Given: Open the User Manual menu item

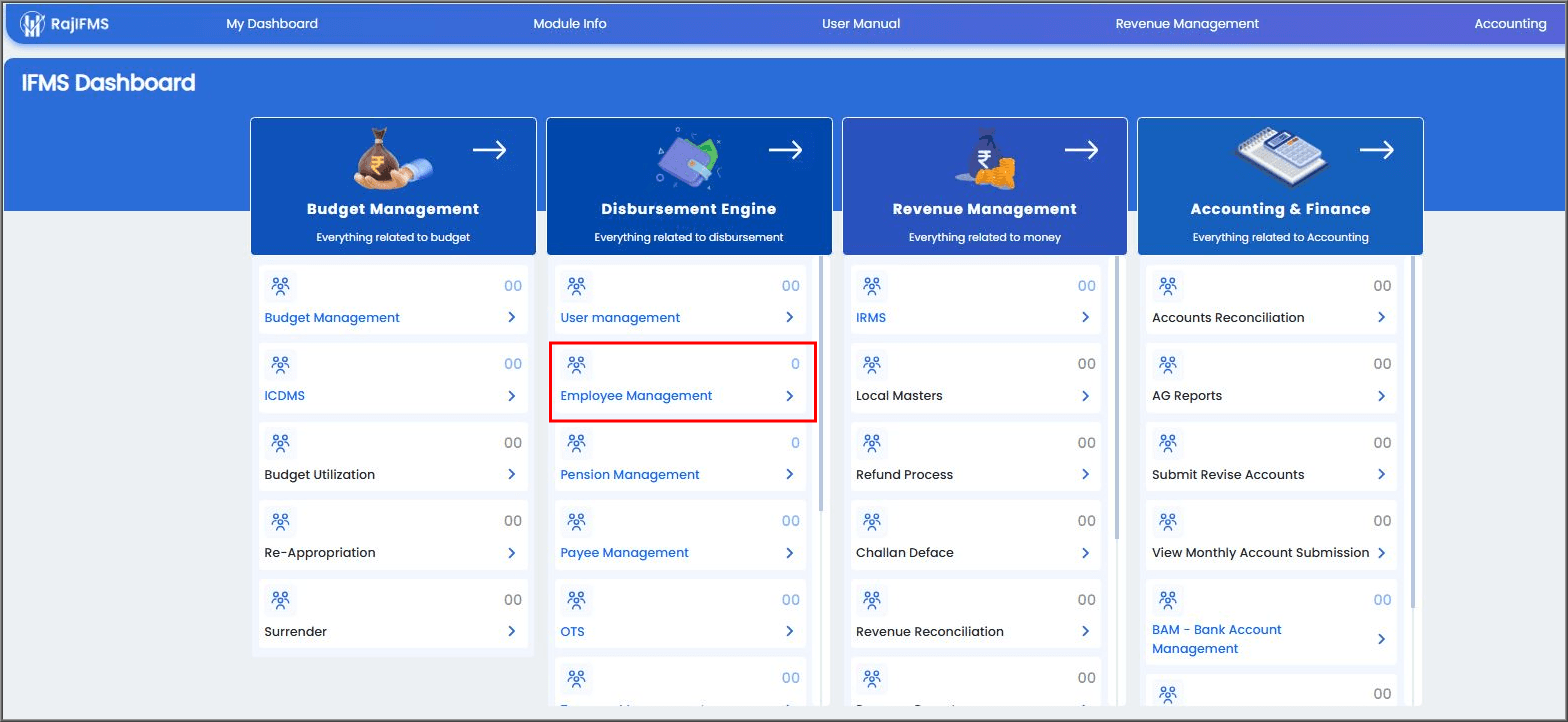Looking at the screenshot, I should point(861,24).
